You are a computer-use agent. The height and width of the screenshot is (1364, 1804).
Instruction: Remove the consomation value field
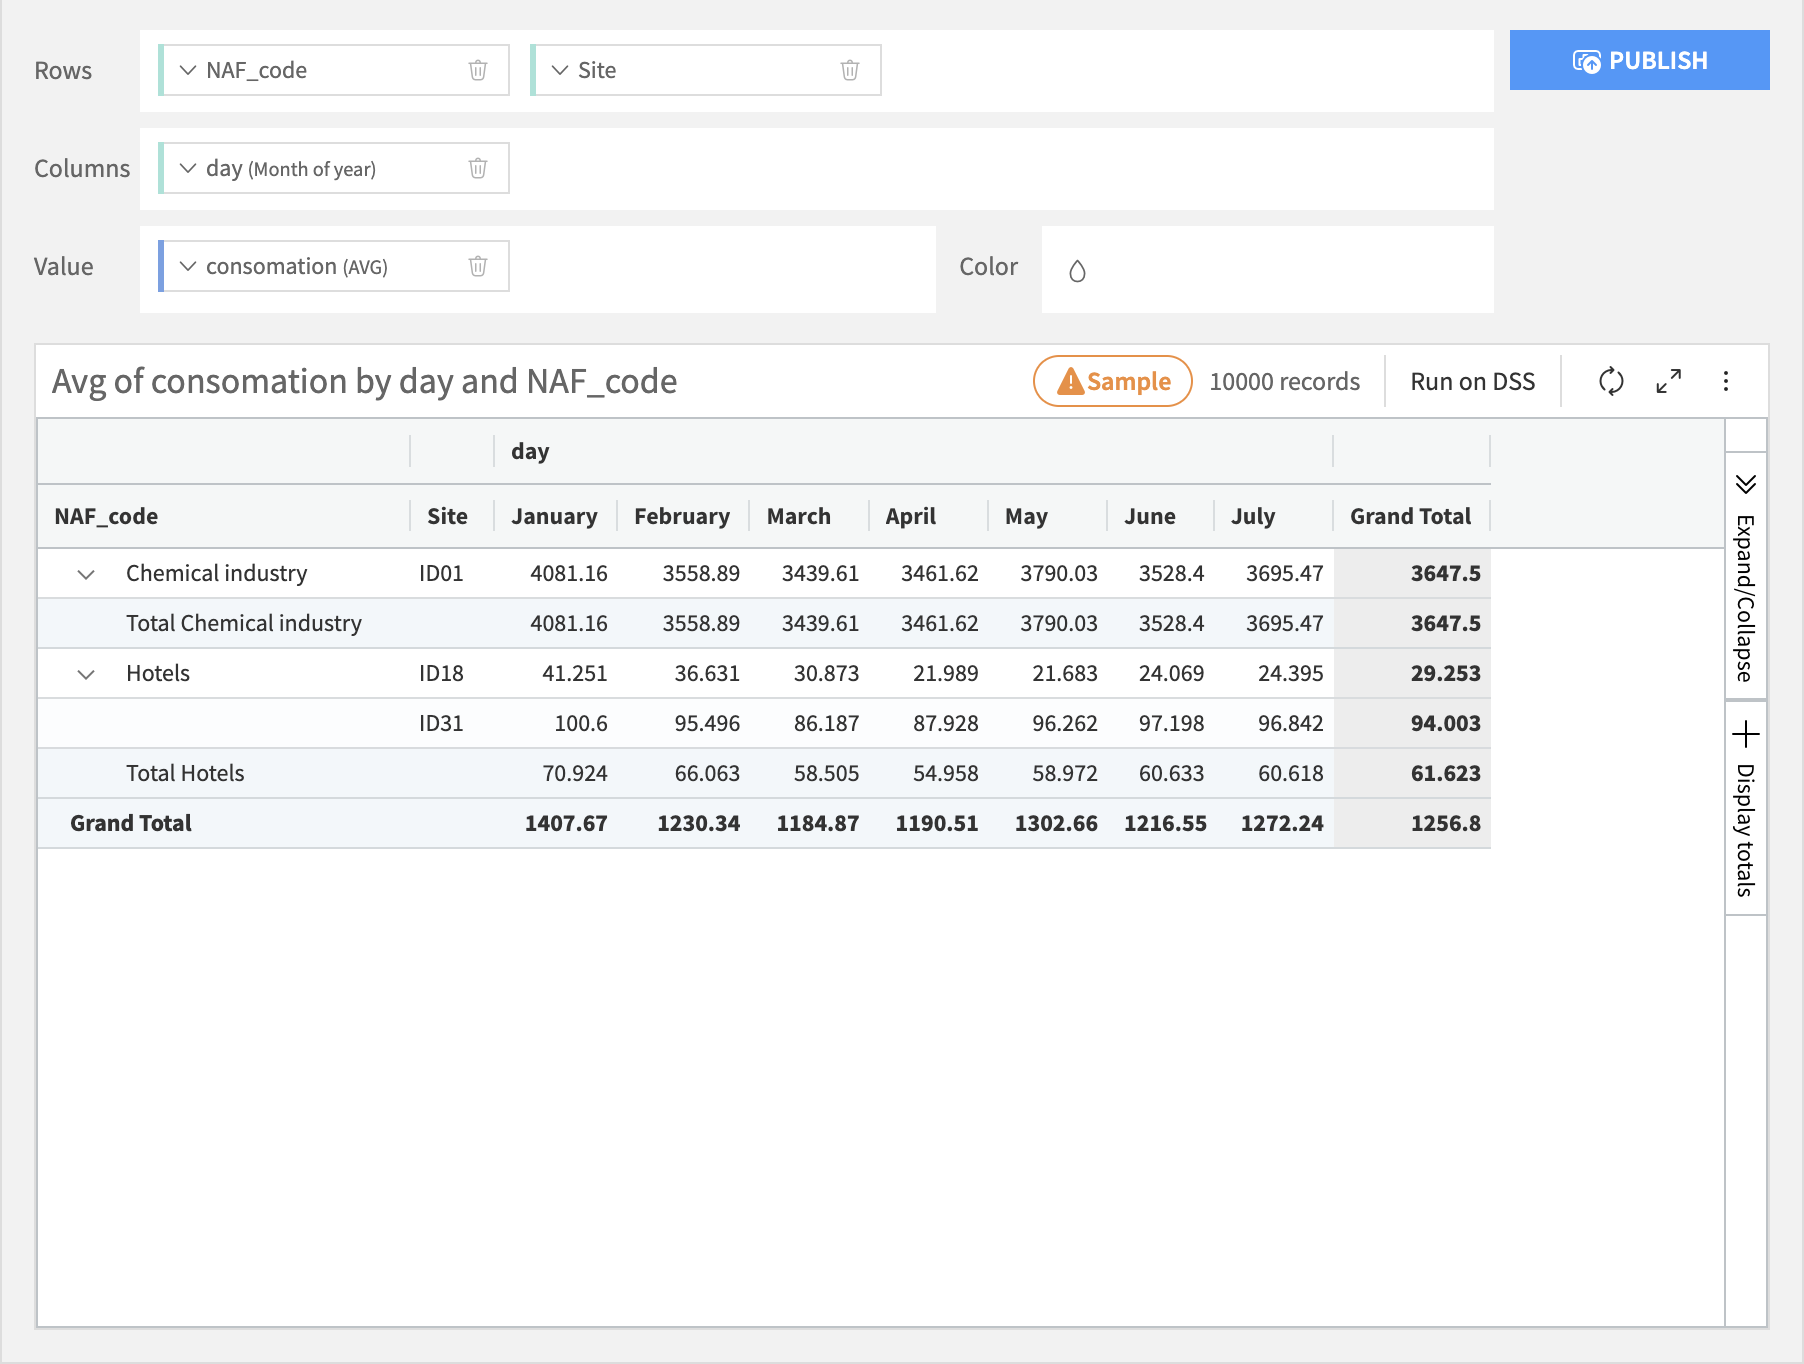click(478, 266)
